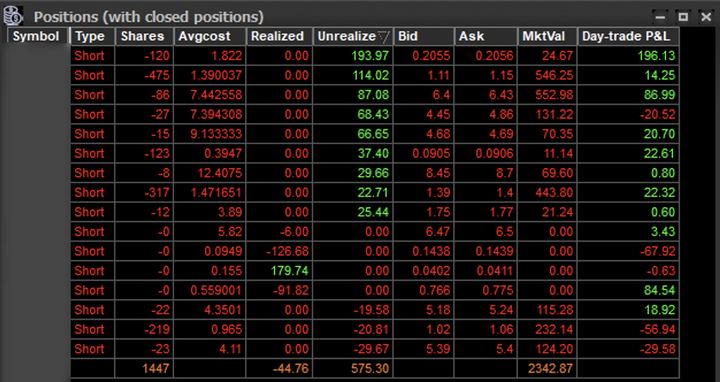The height and width of the screenshot is (382, 720).
Task: Sort by the MktVal column header
Action: pos(547,36)
